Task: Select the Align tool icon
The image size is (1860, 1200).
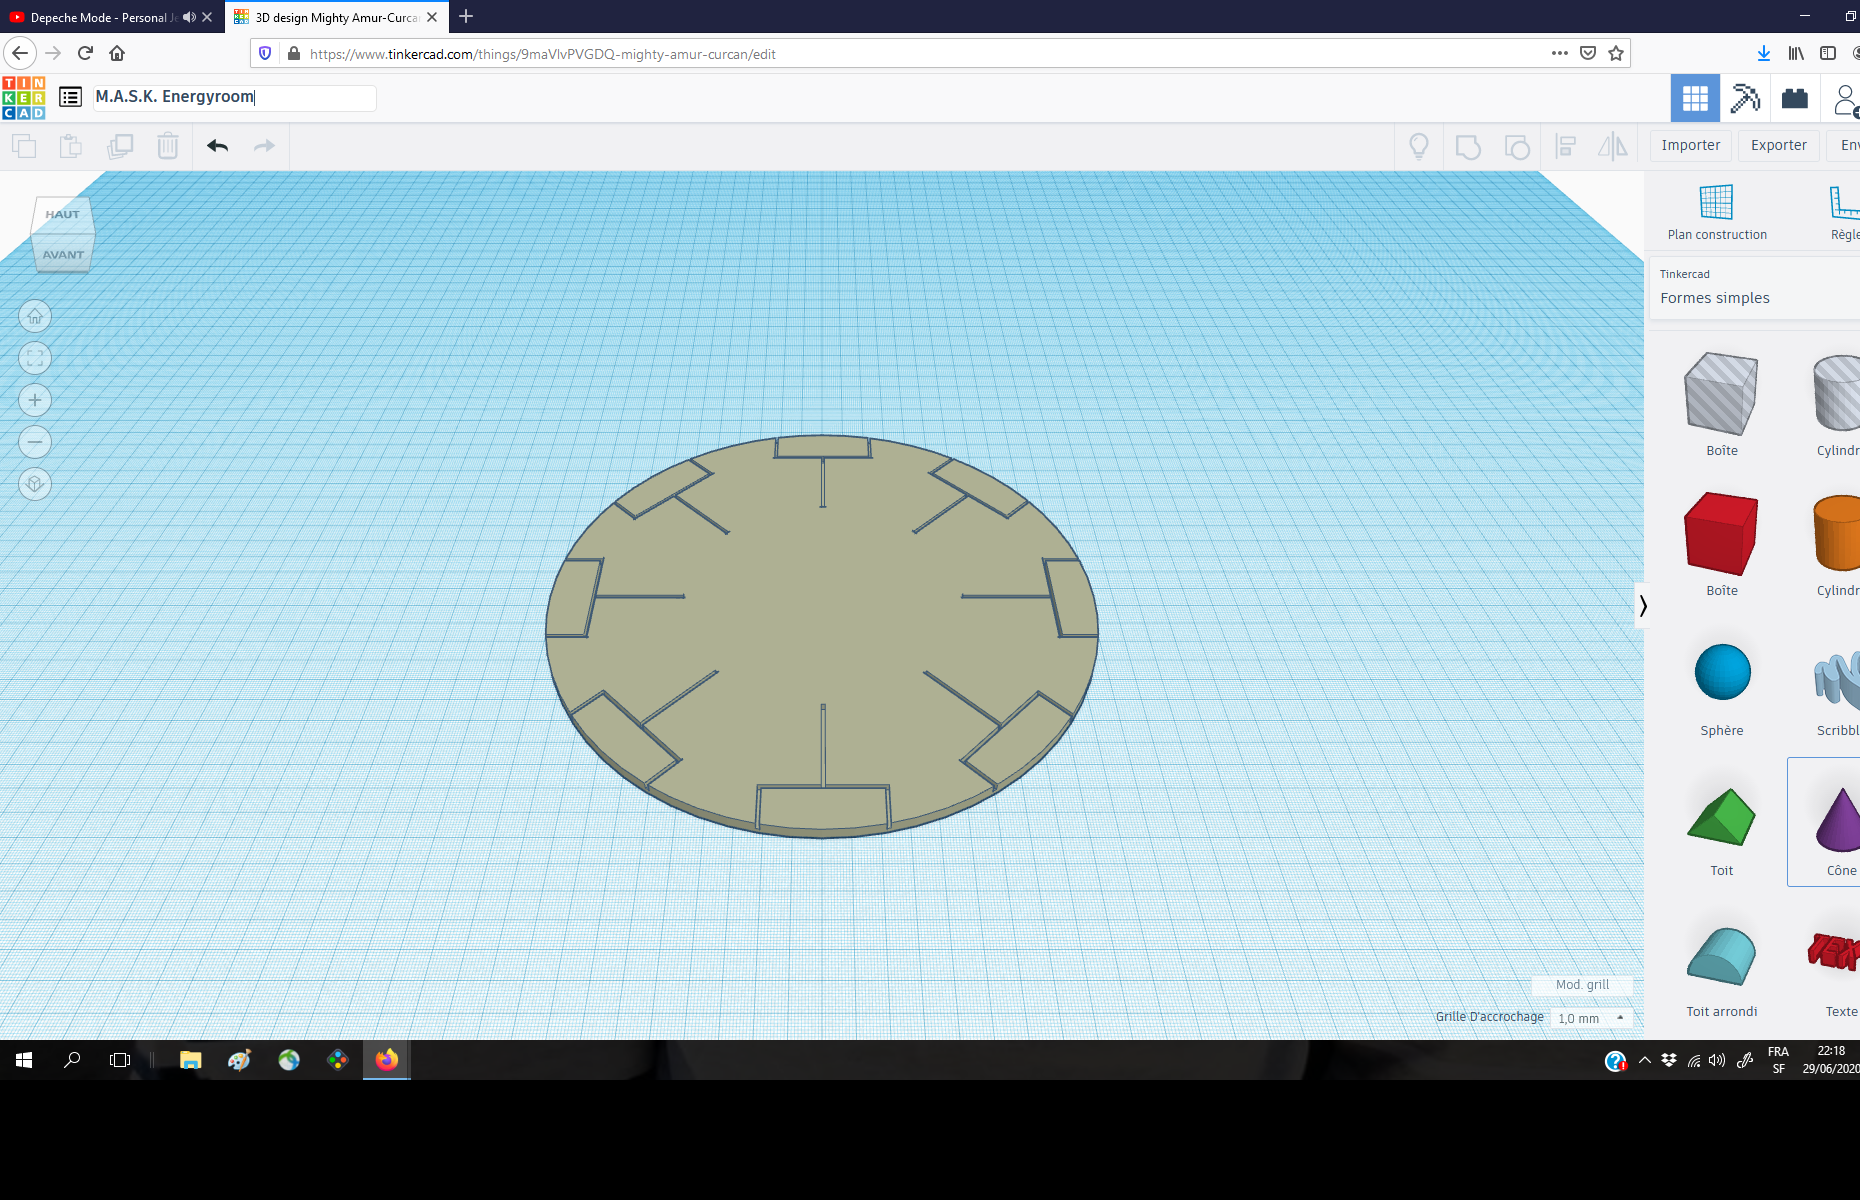Action: [x=1566, y=147]
